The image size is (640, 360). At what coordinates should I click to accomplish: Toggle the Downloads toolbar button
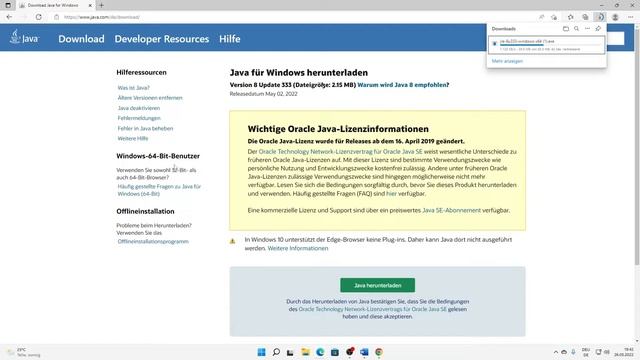point(600,17)
